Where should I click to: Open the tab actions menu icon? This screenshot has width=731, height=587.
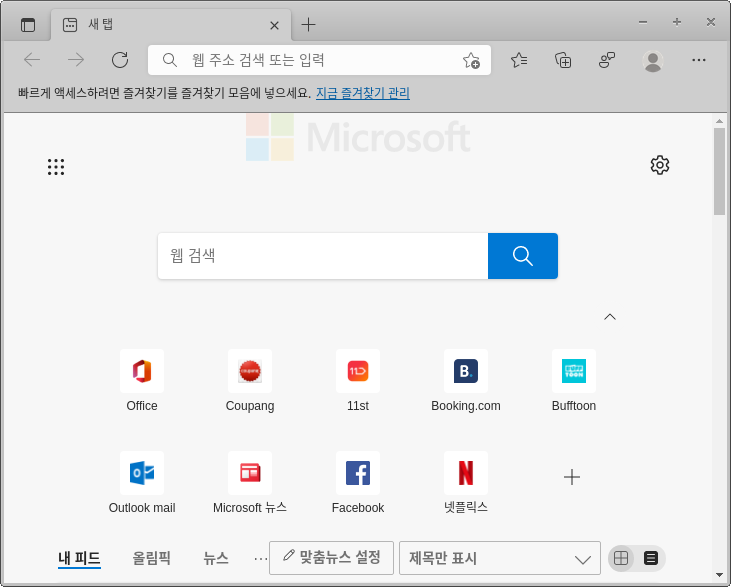[x=28, y=25]
